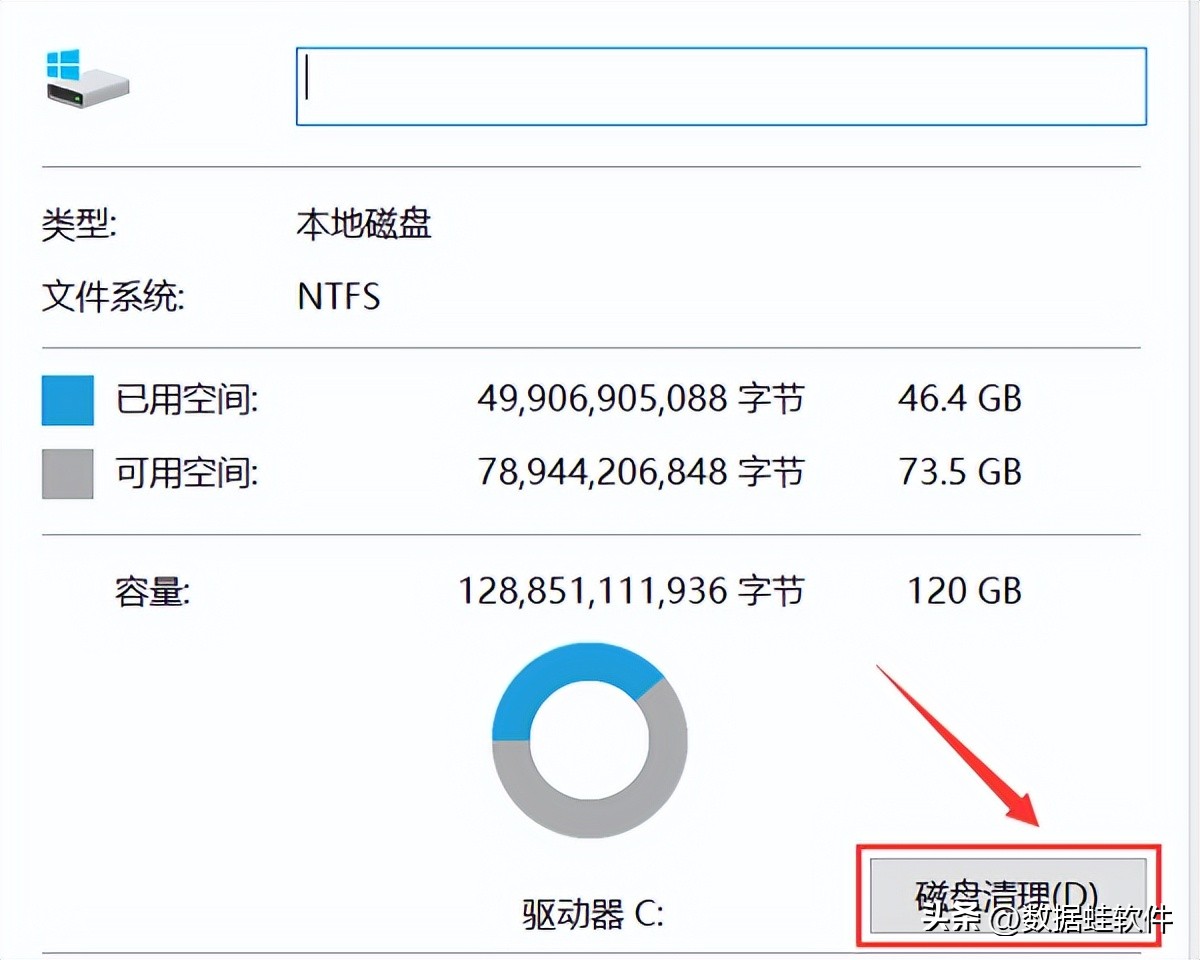Click the 容量 capacity label

[153, 592]
